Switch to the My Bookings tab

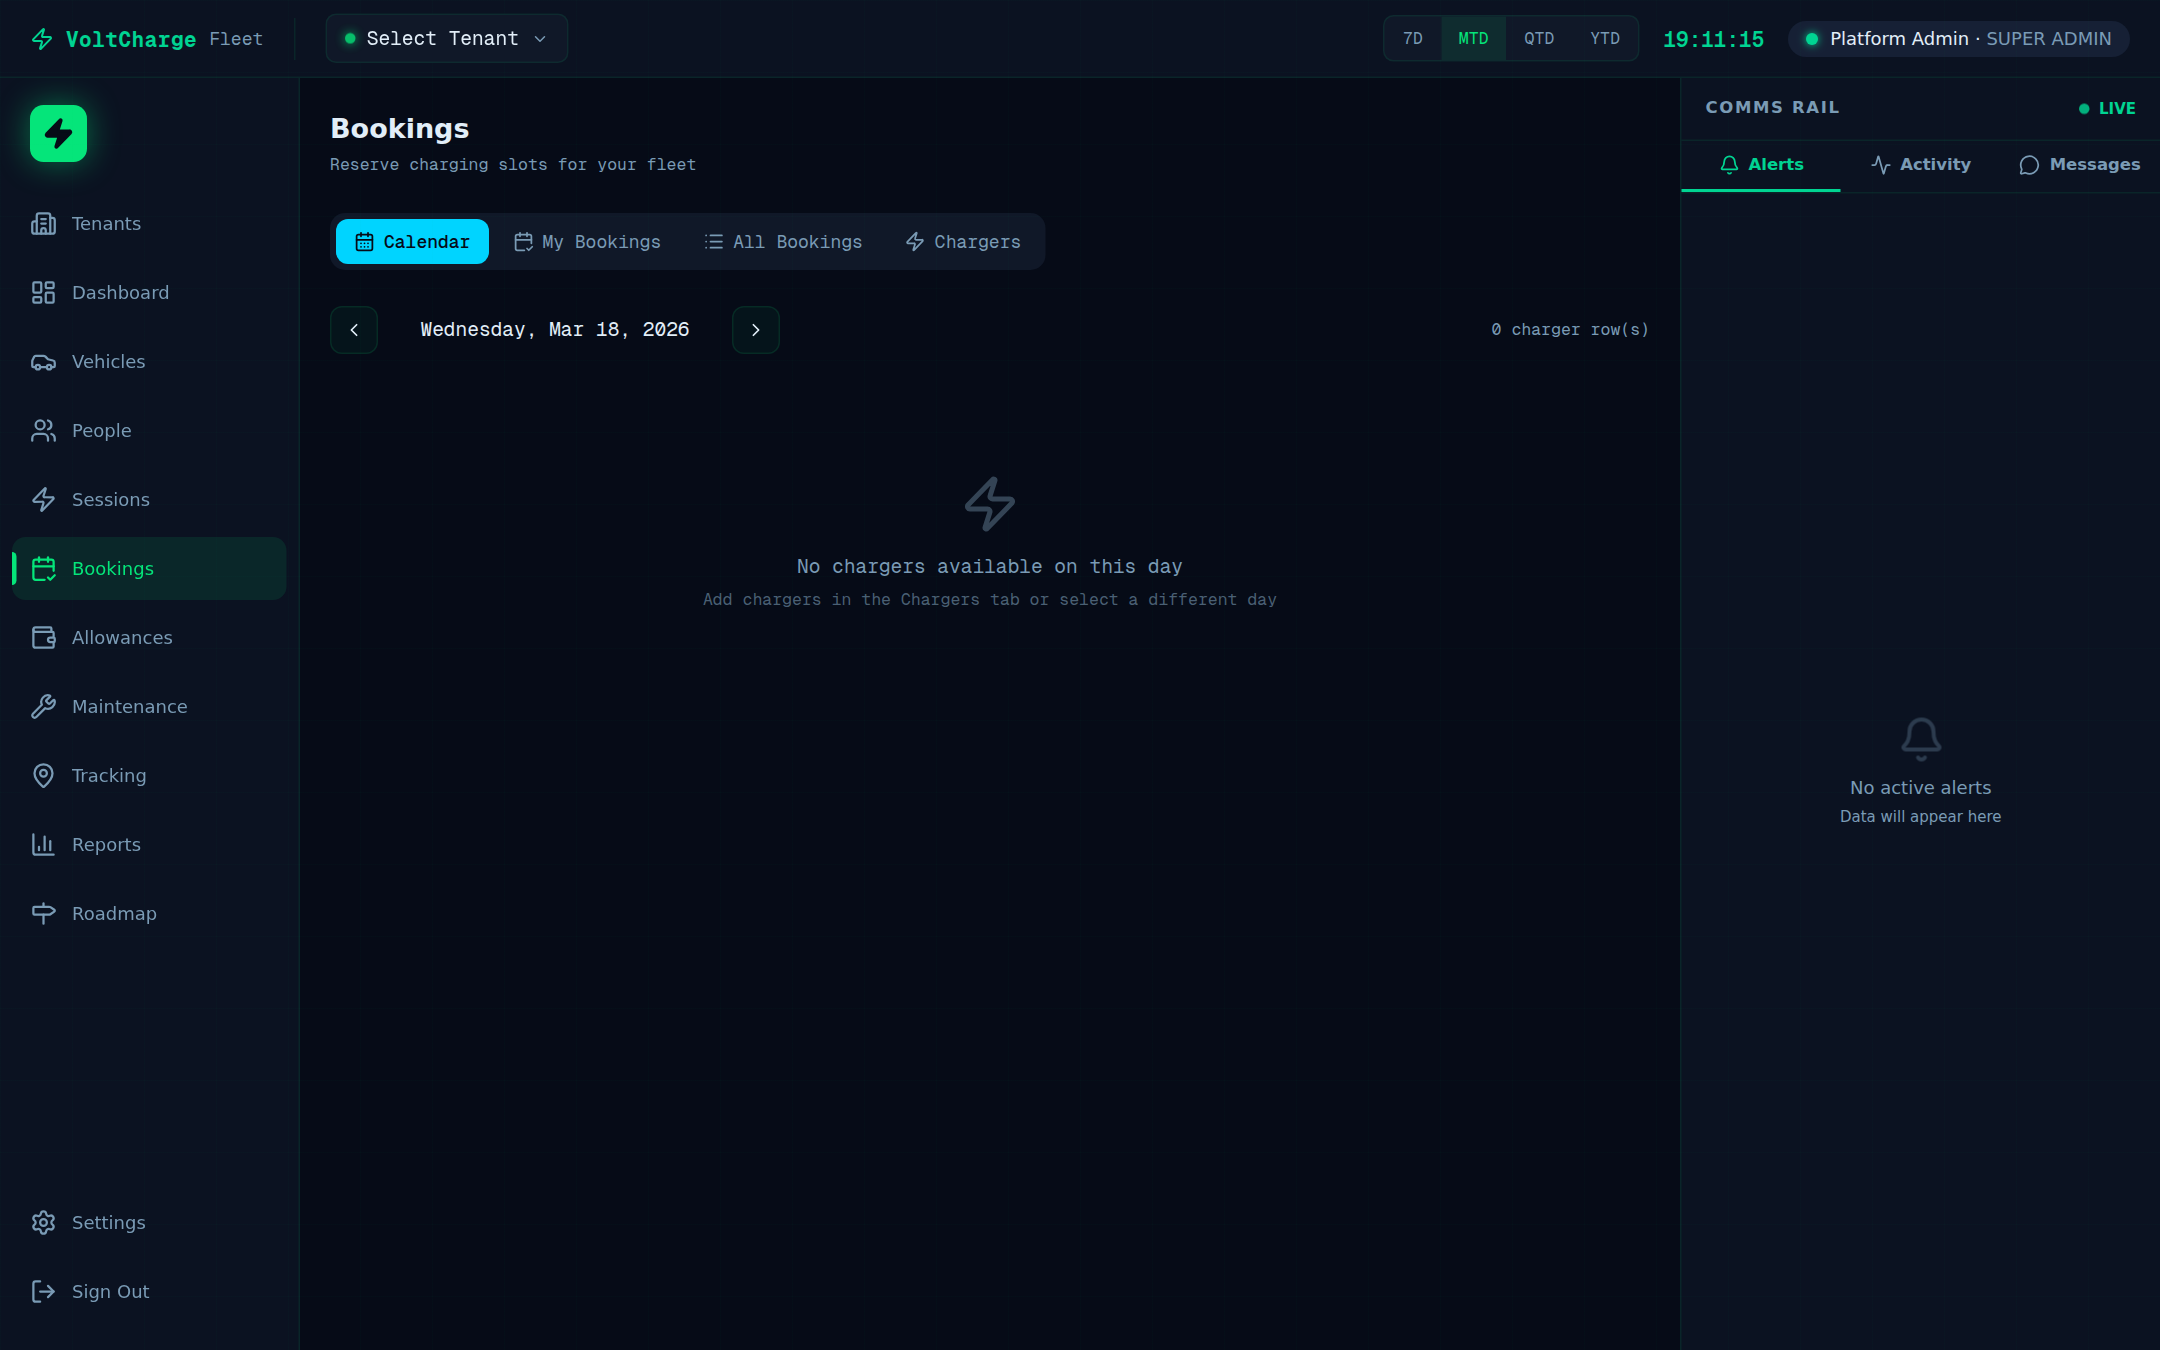587,241
